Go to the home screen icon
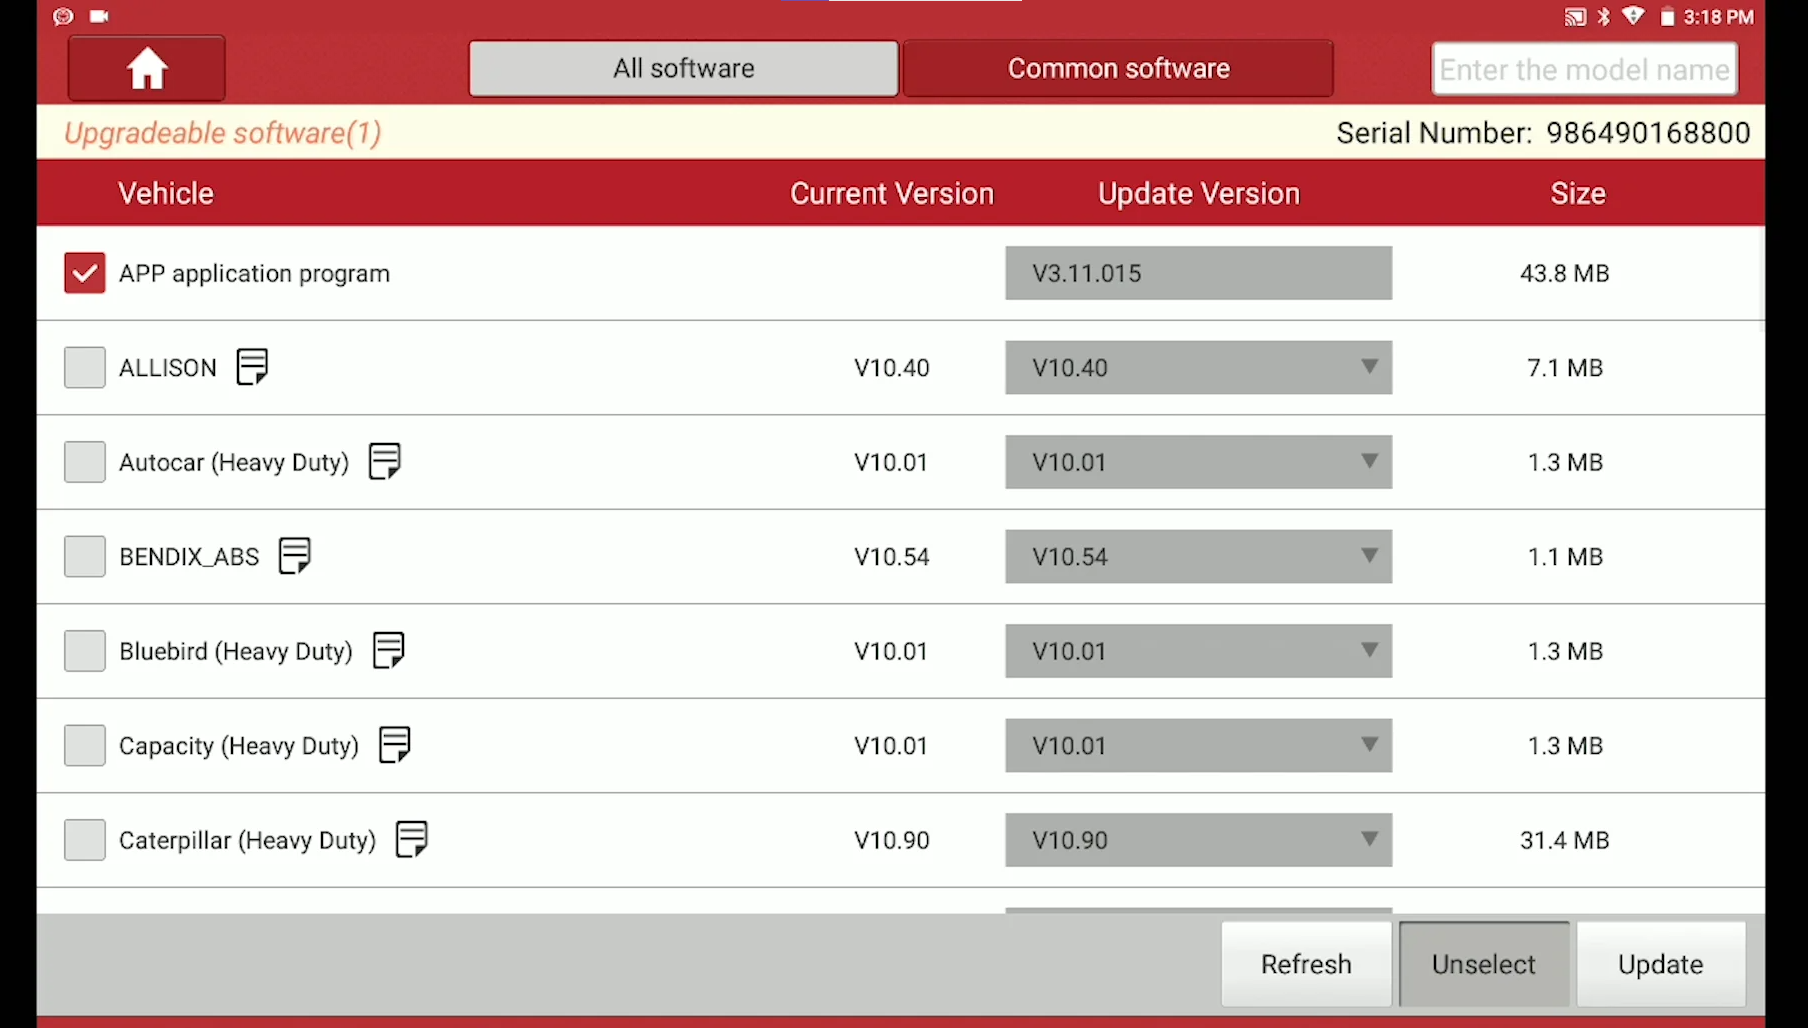 click(146, 69)
